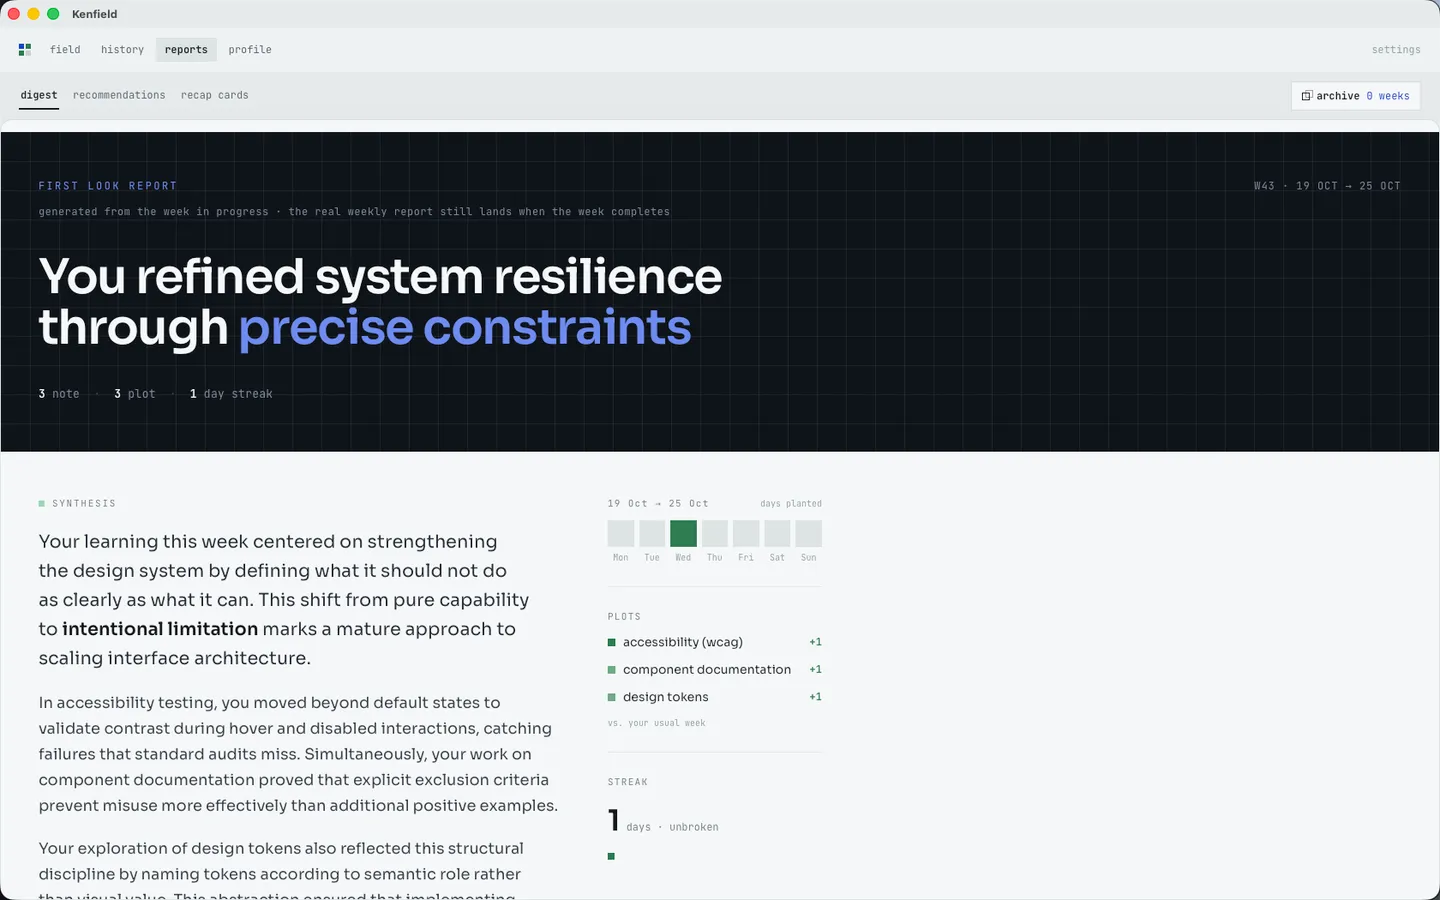Open the field tab

pos(65,49)
